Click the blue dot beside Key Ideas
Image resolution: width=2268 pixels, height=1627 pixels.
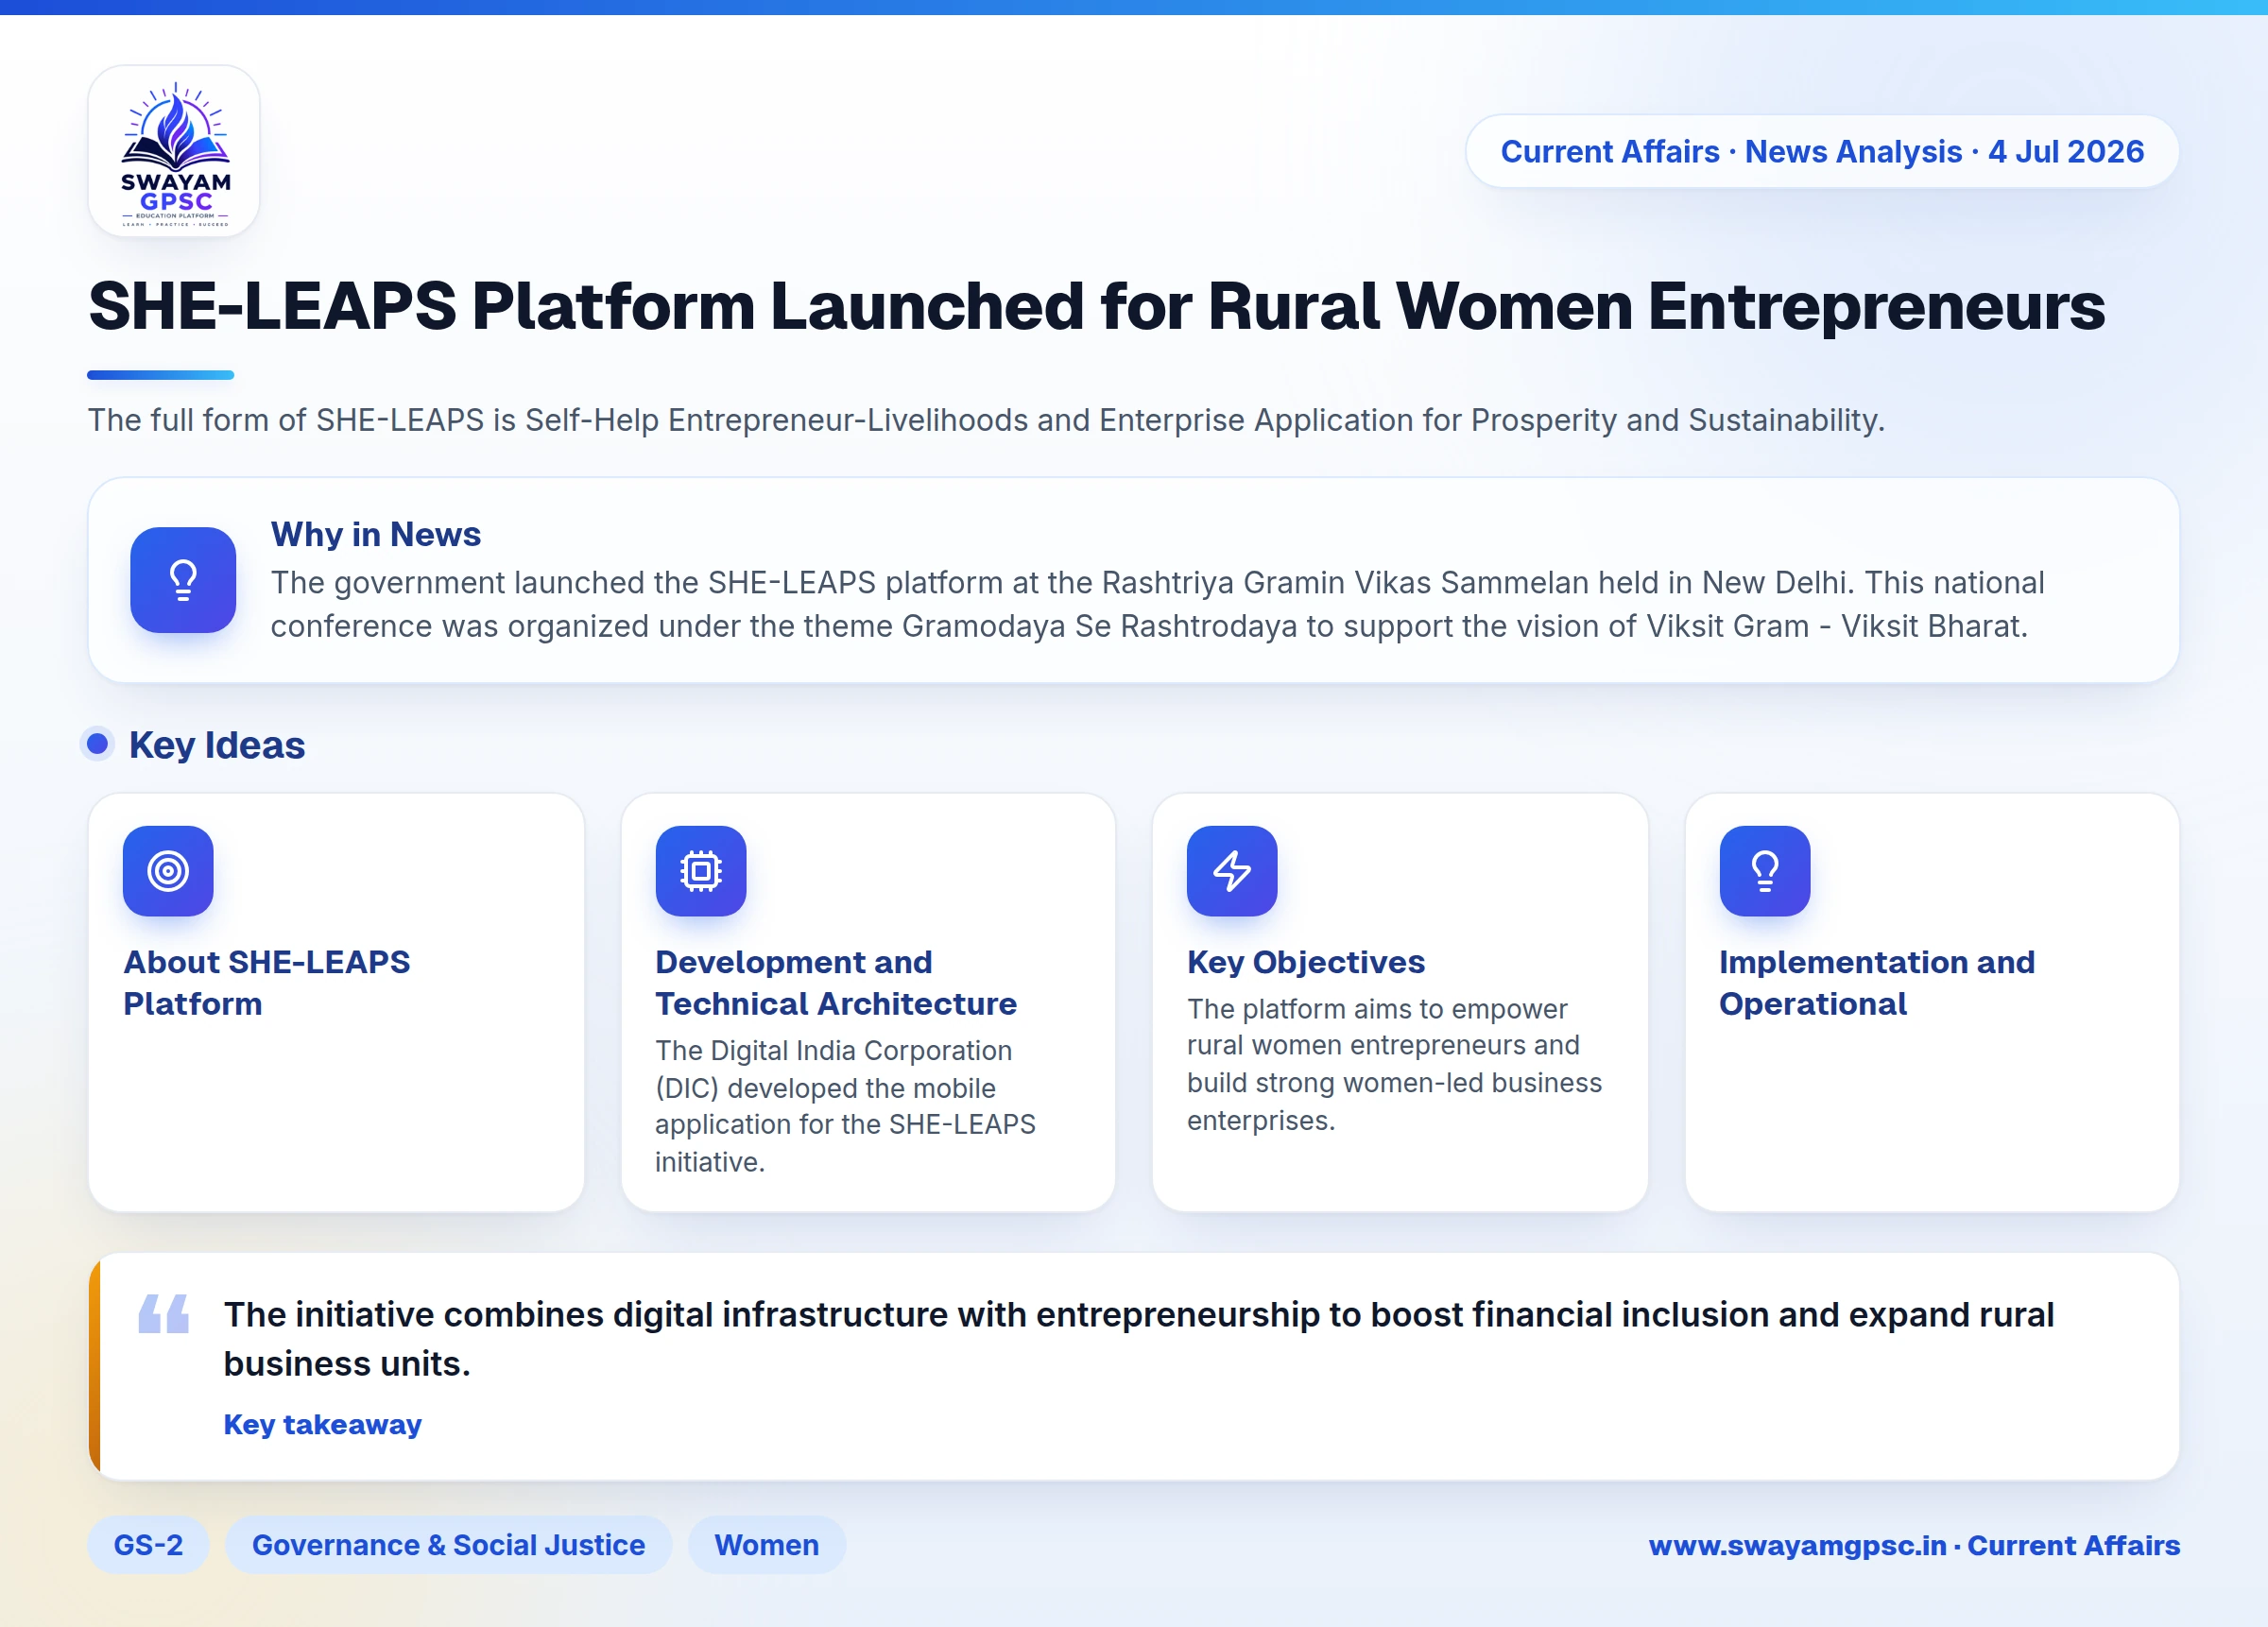pos(97,744)
